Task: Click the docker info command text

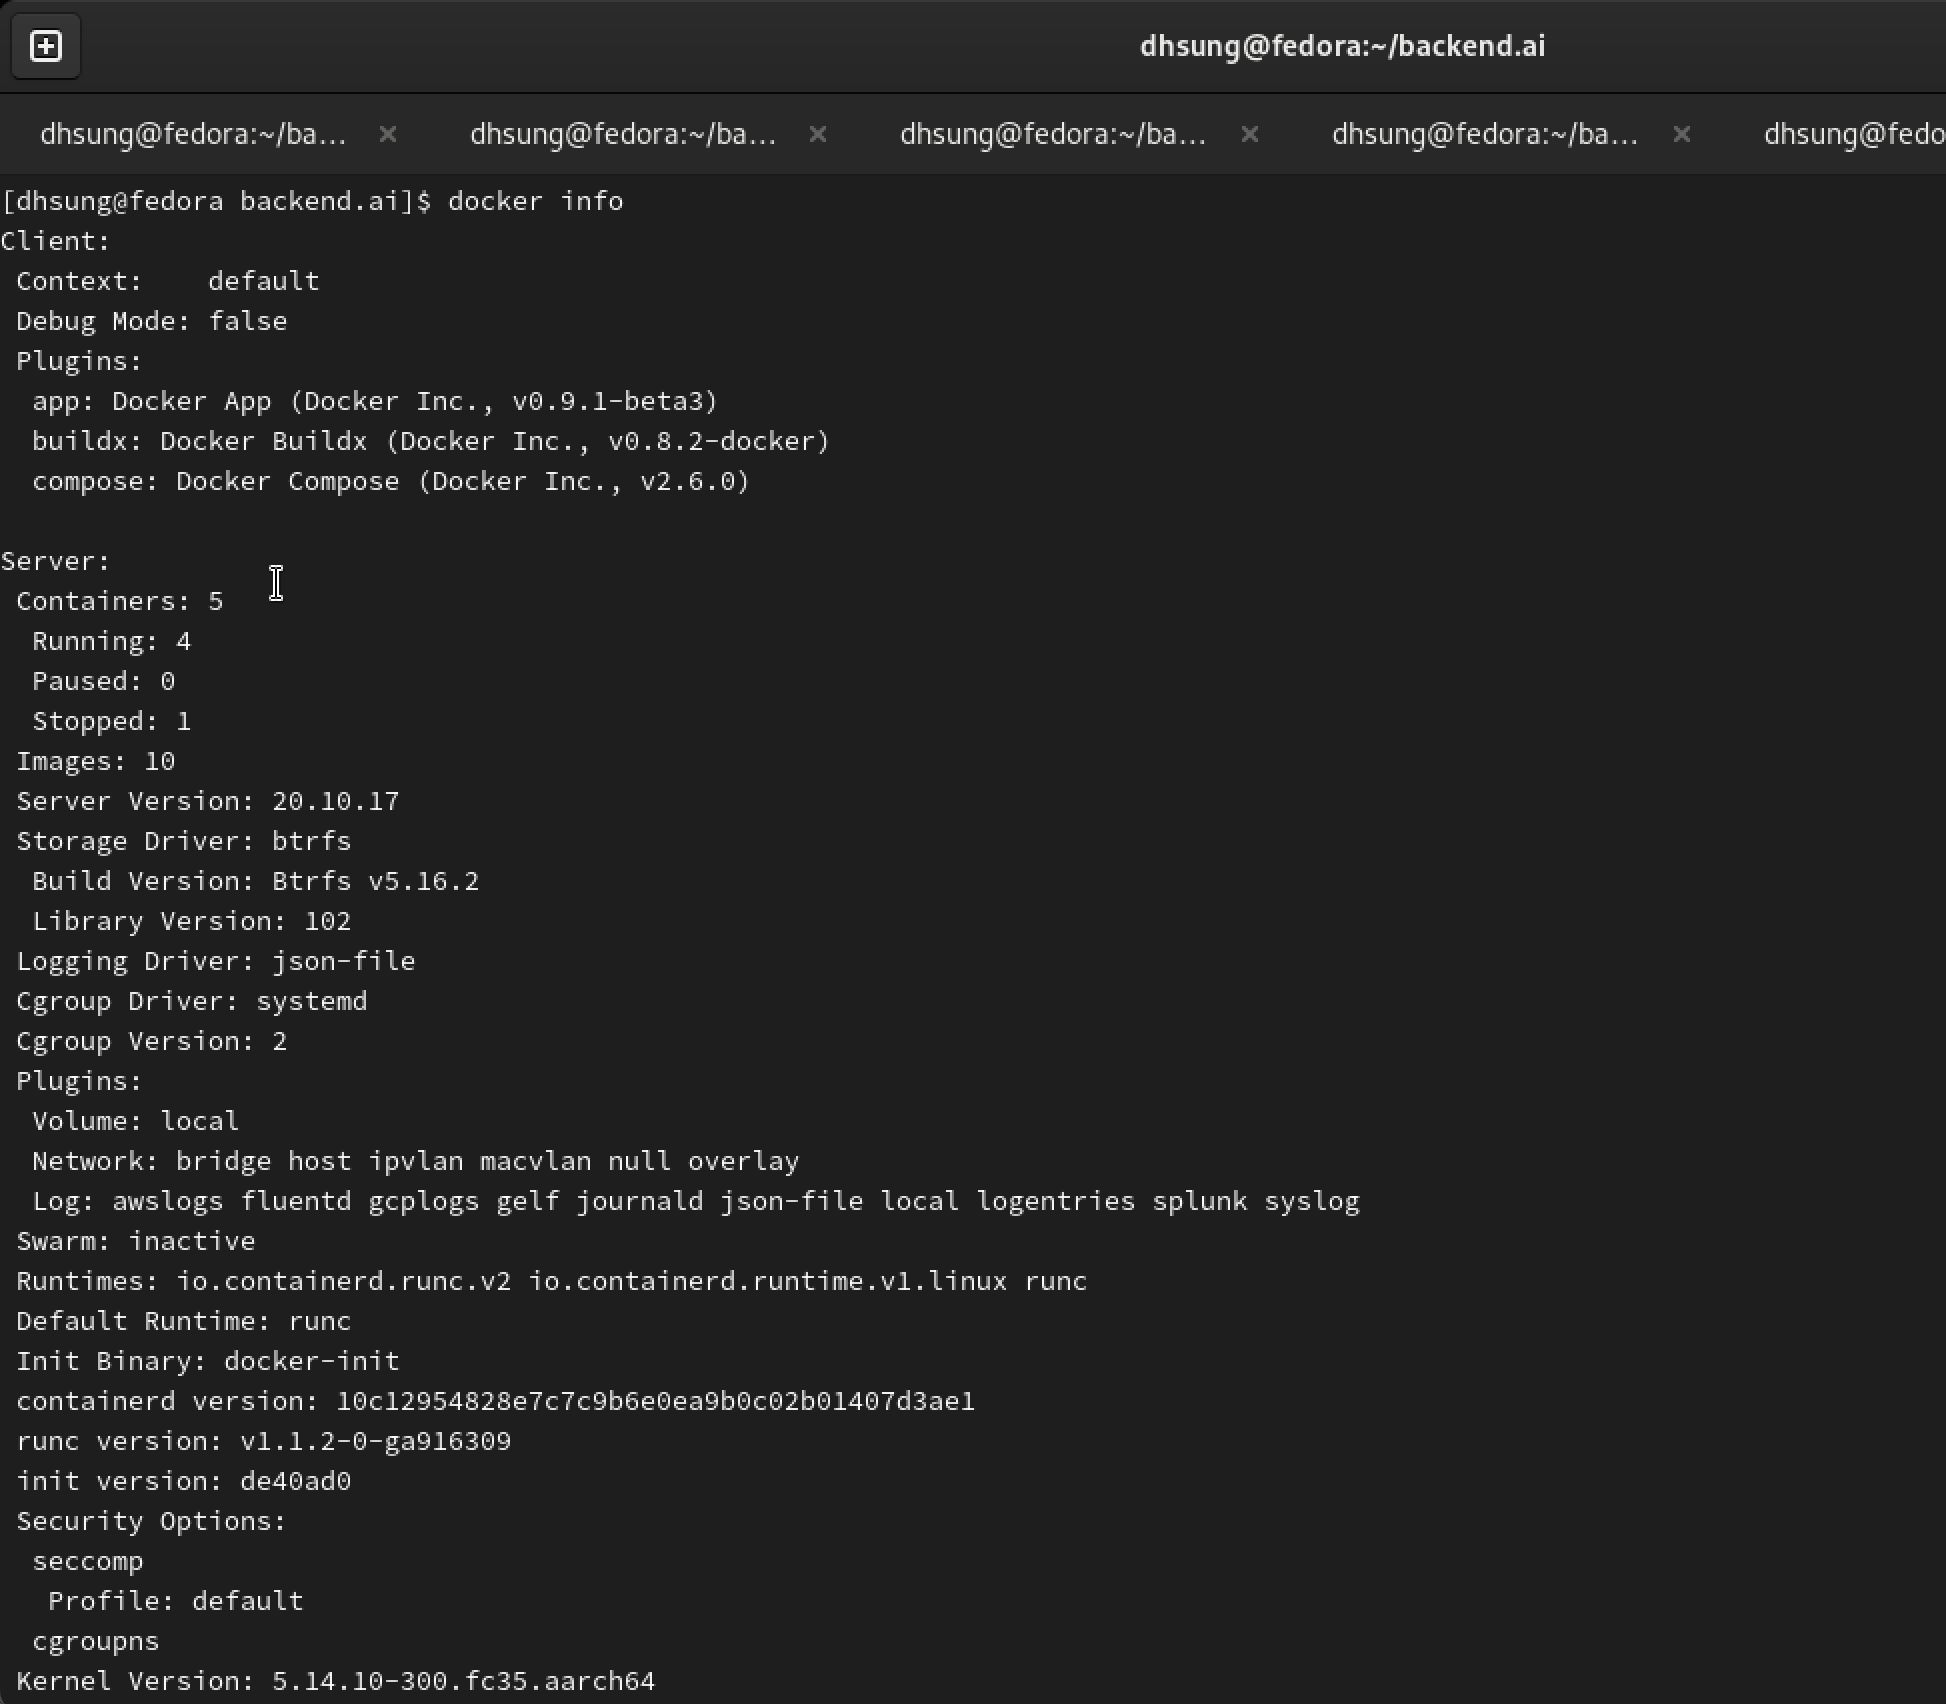Action: tap(537, 201)
